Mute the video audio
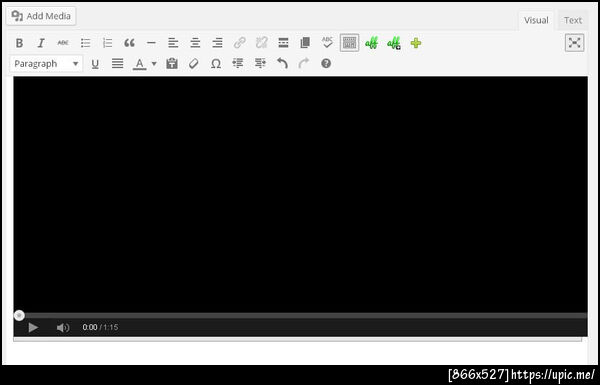600x385 pixels. click(63, 328)
